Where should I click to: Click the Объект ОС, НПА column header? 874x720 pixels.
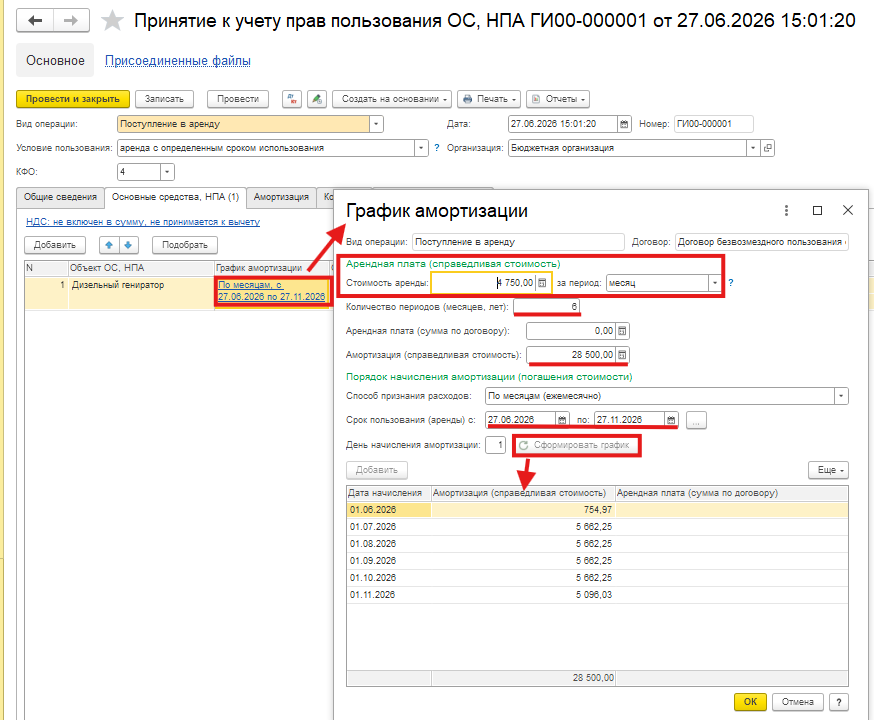pyautogui.click(x=141, y=268)
